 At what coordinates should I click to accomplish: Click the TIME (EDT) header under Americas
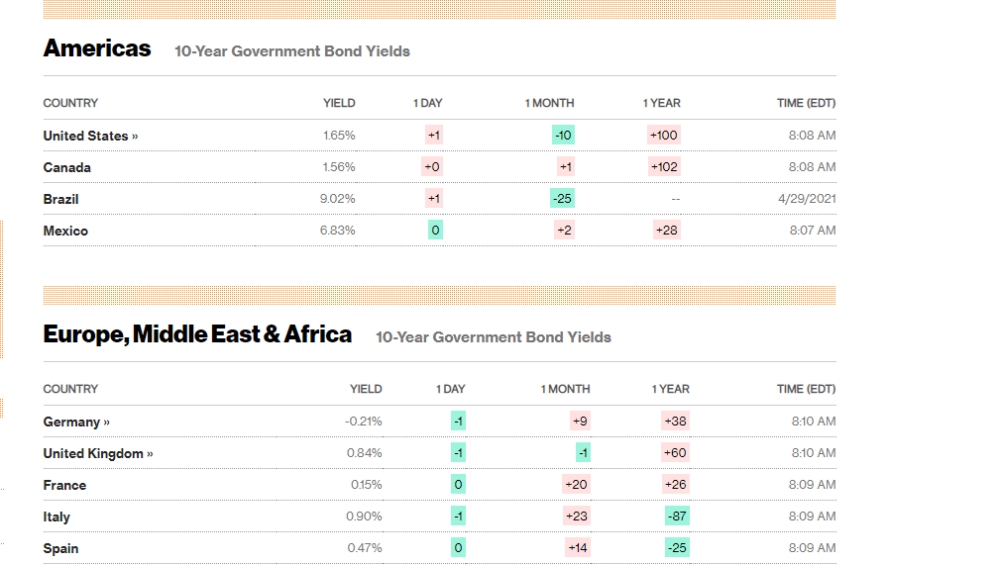pos(808,103)
